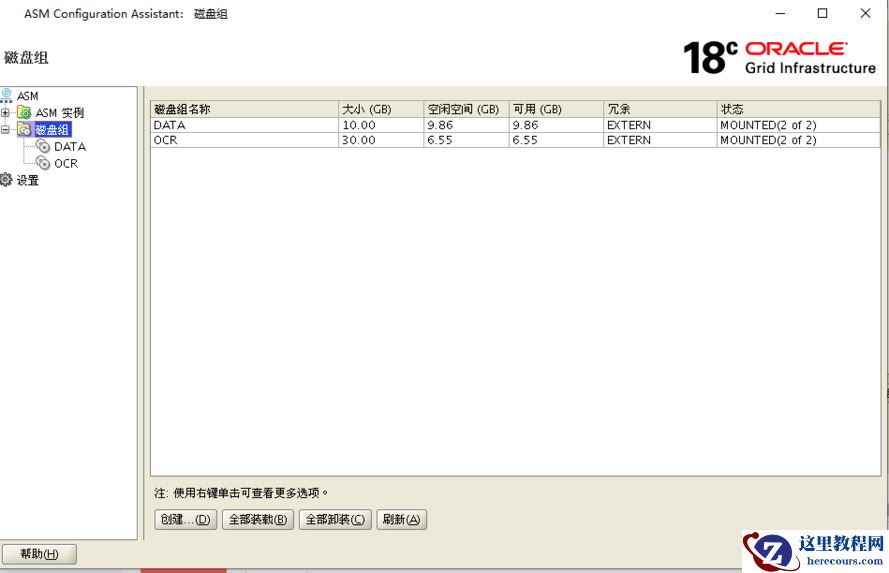Viewport: 889px width, 573px height.
Task: Click the 刷新(A) button
Action: (x=401, y=519)
